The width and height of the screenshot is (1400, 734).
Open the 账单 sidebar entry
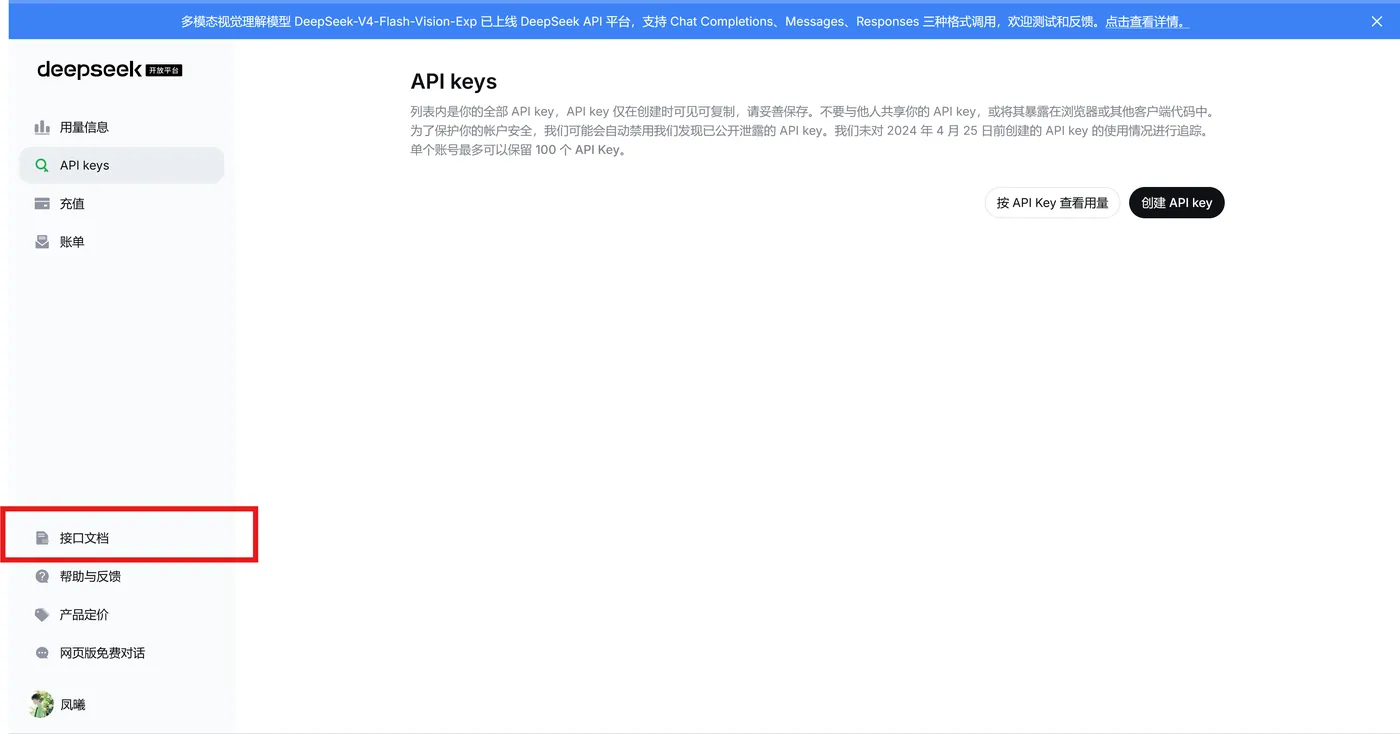pos(121,242)
